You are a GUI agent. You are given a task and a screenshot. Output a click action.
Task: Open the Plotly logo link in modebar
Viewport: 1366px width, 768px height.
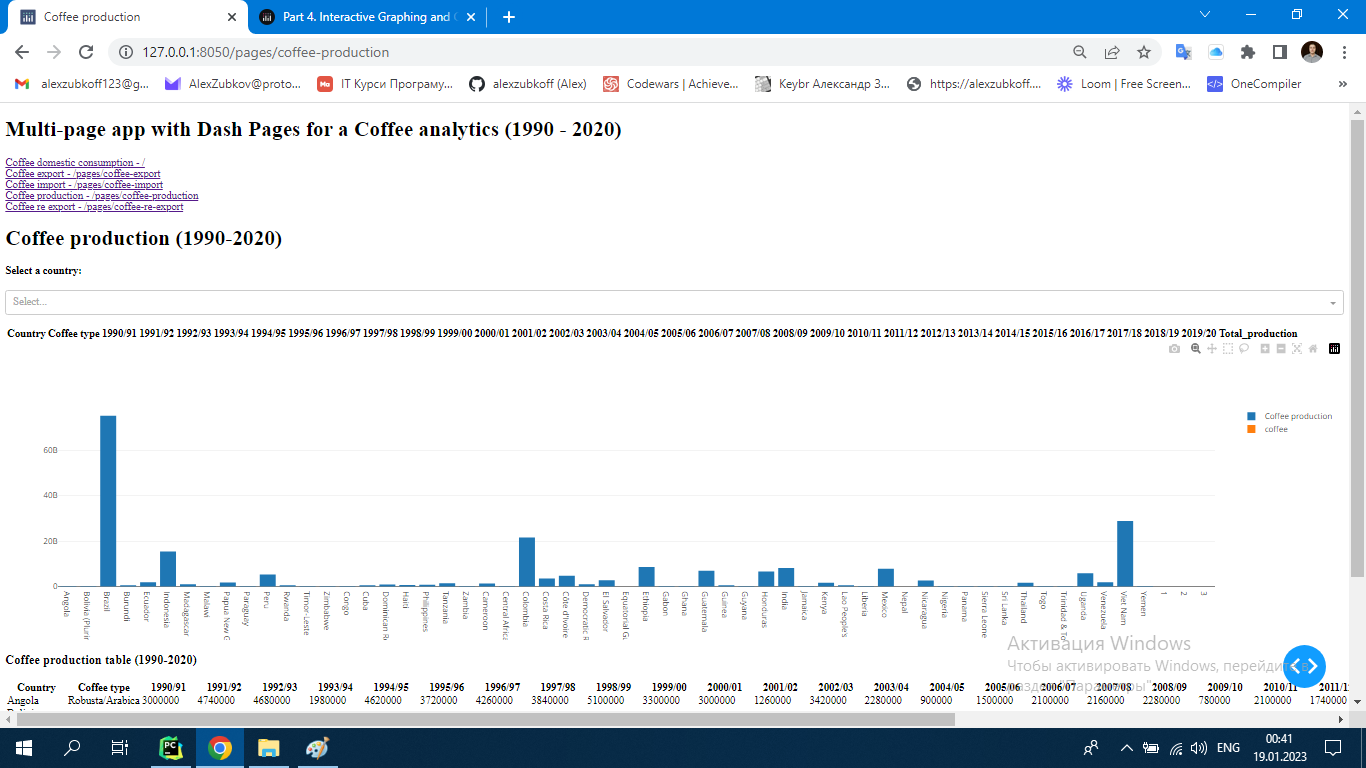1334,349
